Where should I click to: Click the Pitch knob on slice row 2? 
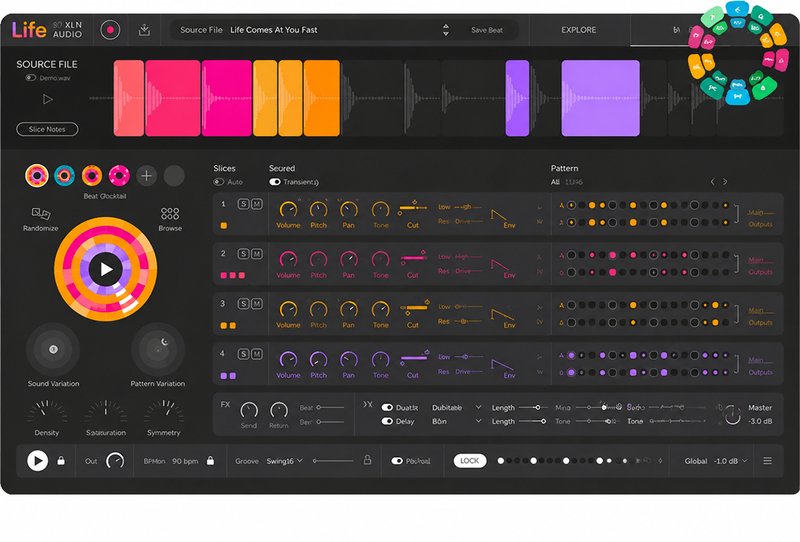(318, 260)
